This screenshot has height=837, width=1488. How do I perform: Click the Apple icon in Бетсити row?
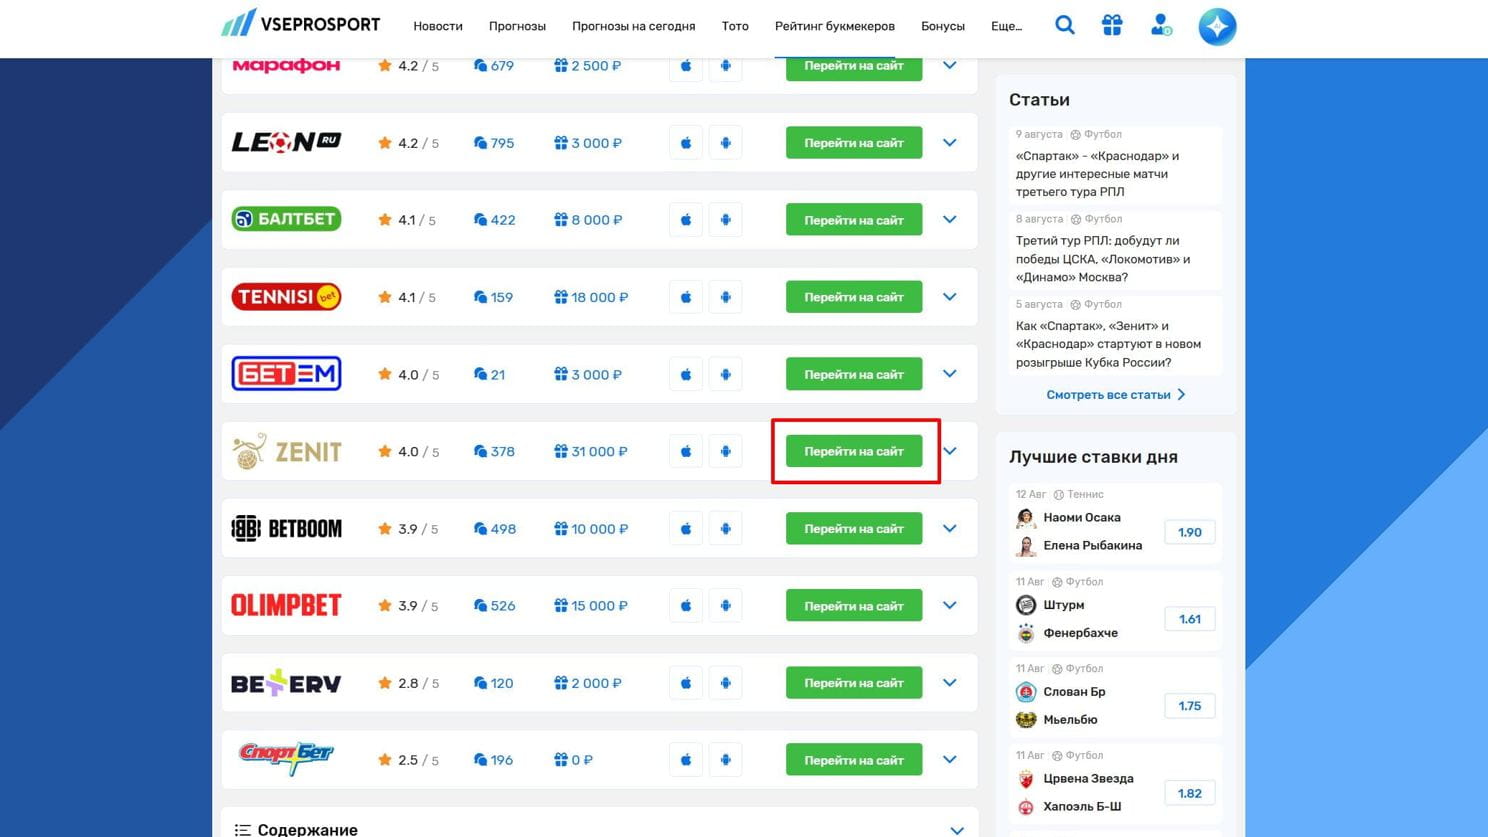686,374
